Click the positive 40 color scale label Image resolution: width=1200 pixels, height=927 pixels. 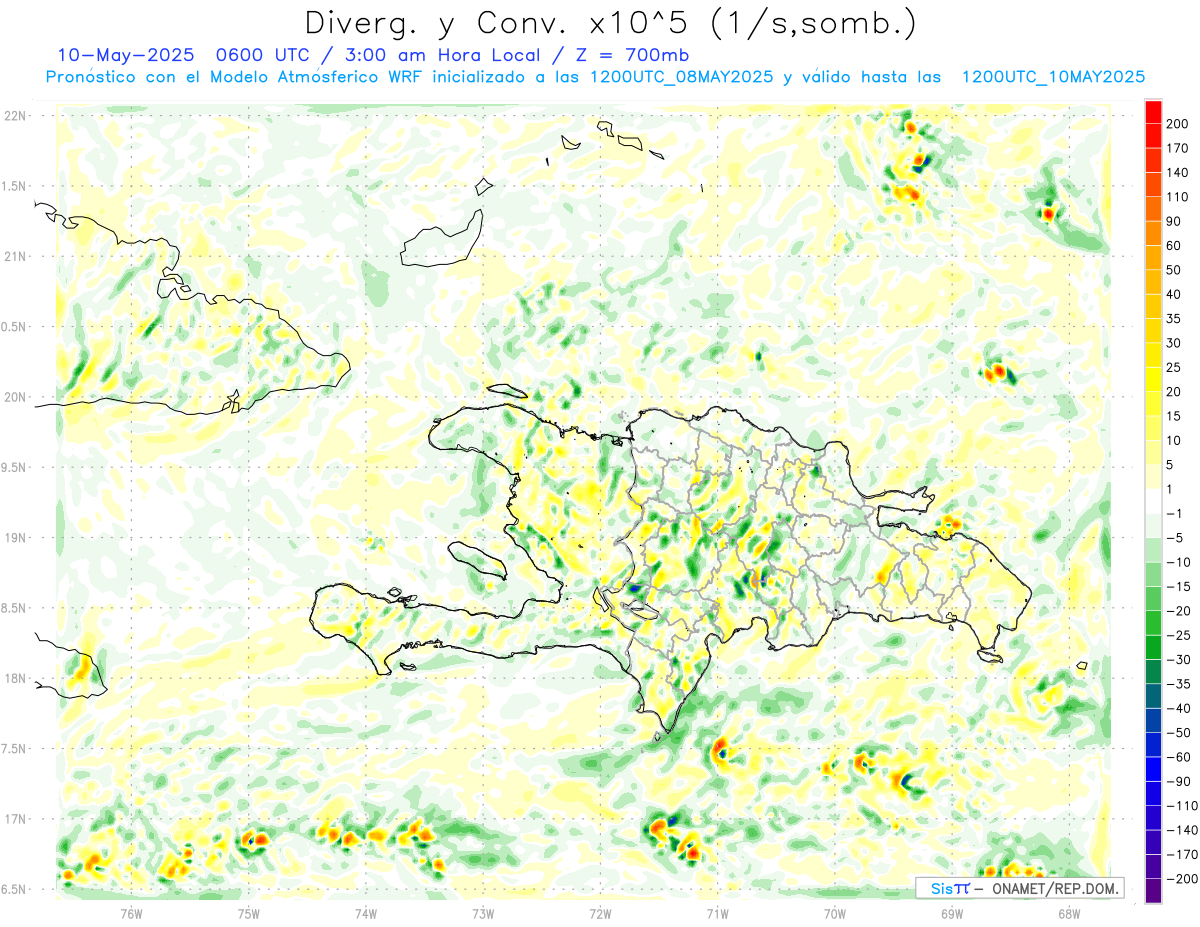1174,295
